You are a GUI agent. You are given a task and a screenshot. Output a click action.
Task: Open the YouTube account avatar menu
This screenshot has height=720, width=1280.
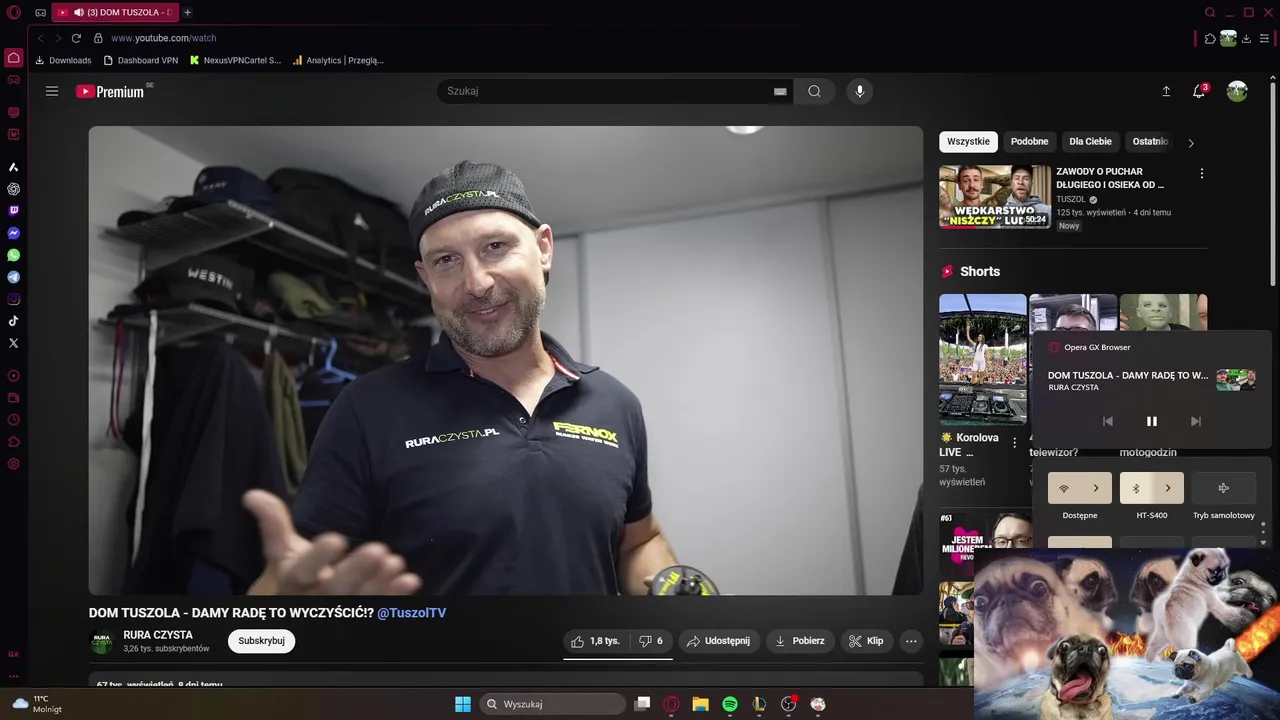click(1237, 91)
